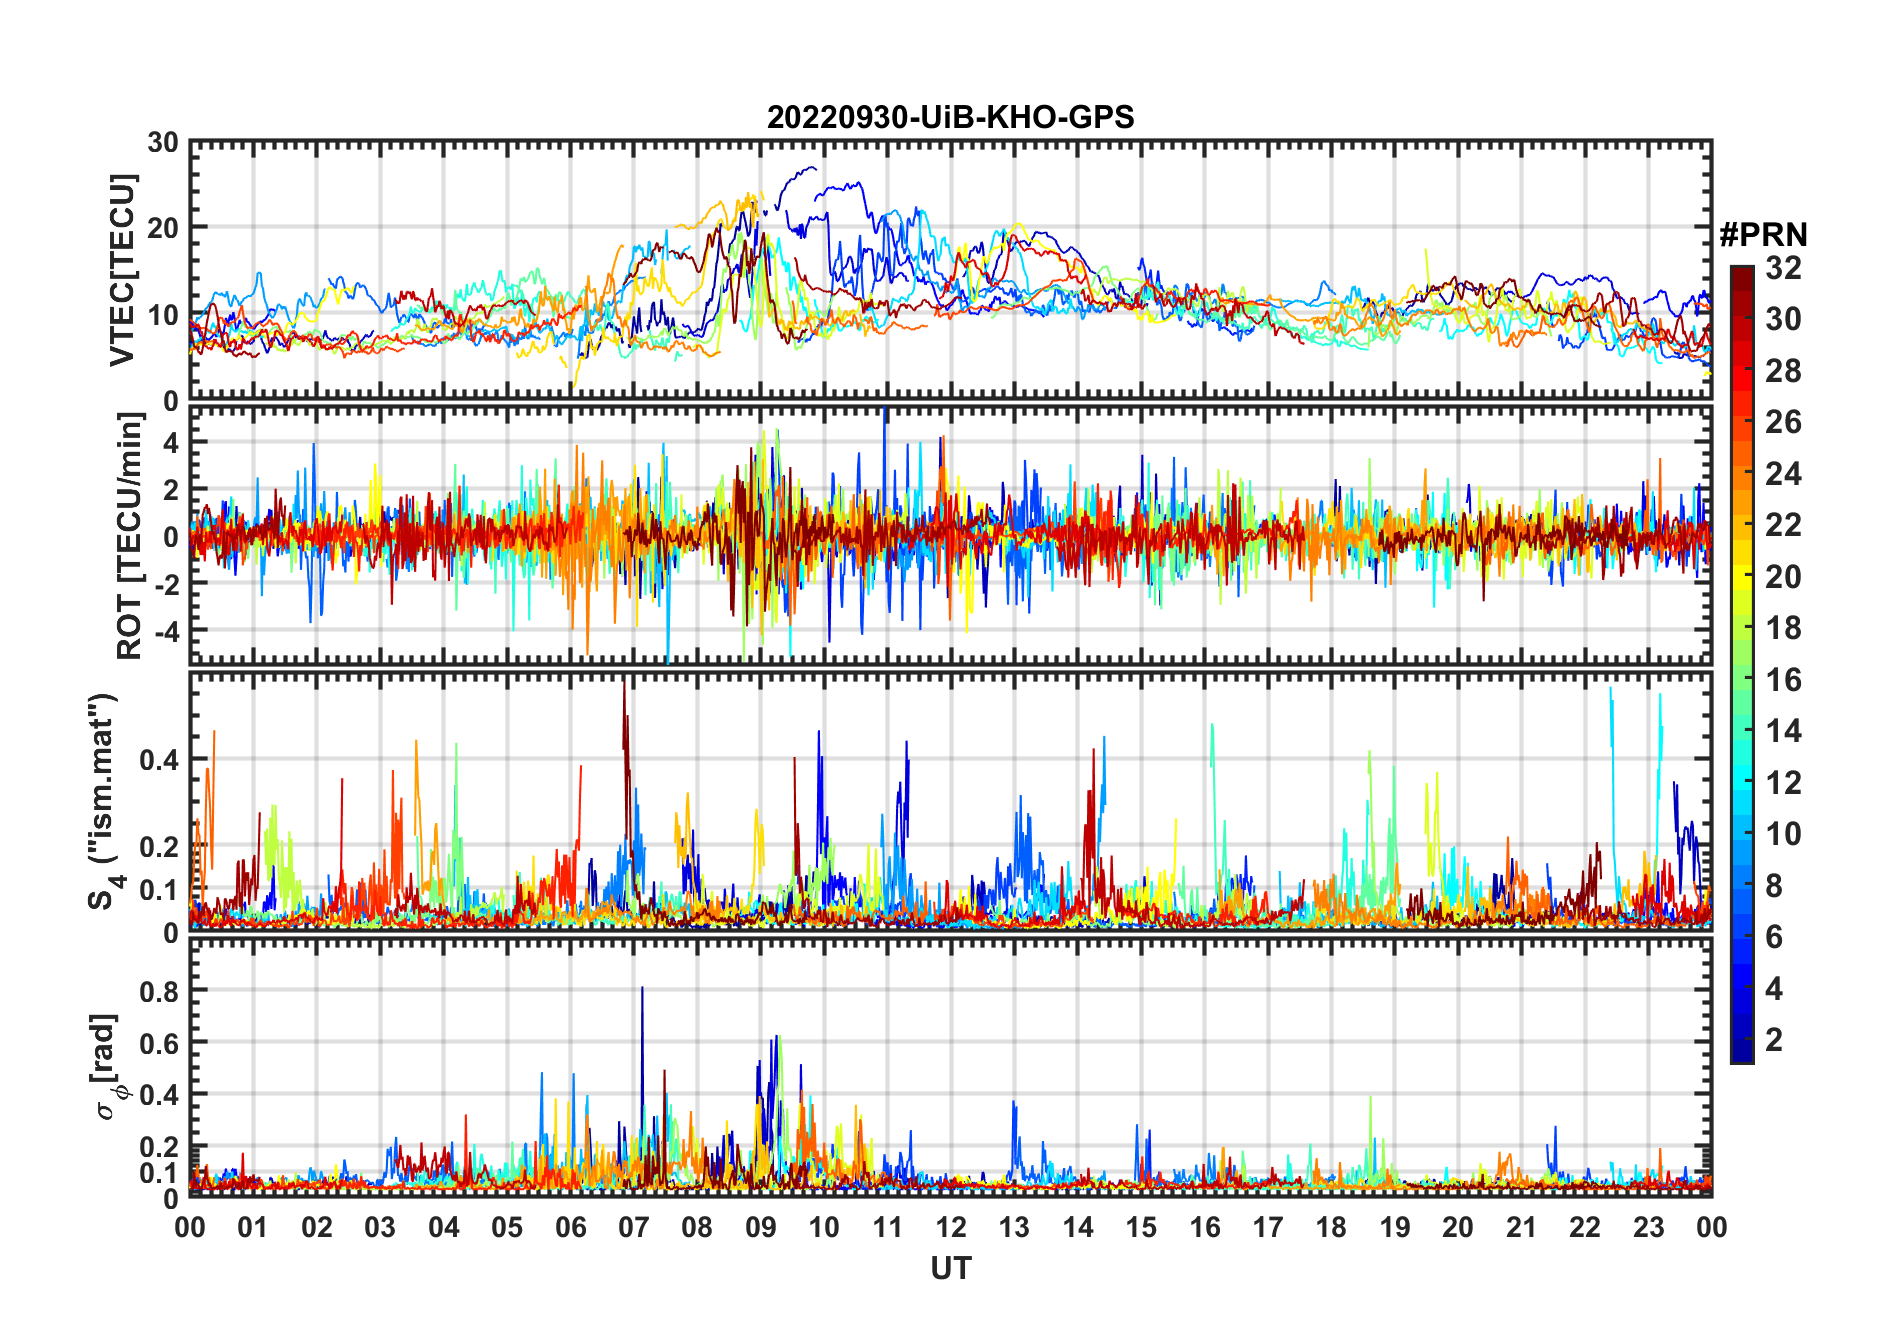Viewport: 1902px width, 1330px height.
Task: Select the 4 tick on the ROT axis
Action: point(172,442)
